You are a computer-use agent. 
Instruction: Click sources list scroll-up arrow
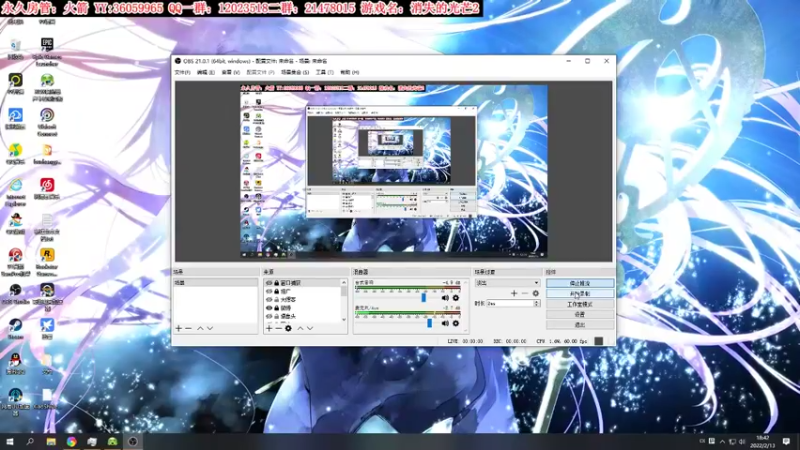pos(344,282)
